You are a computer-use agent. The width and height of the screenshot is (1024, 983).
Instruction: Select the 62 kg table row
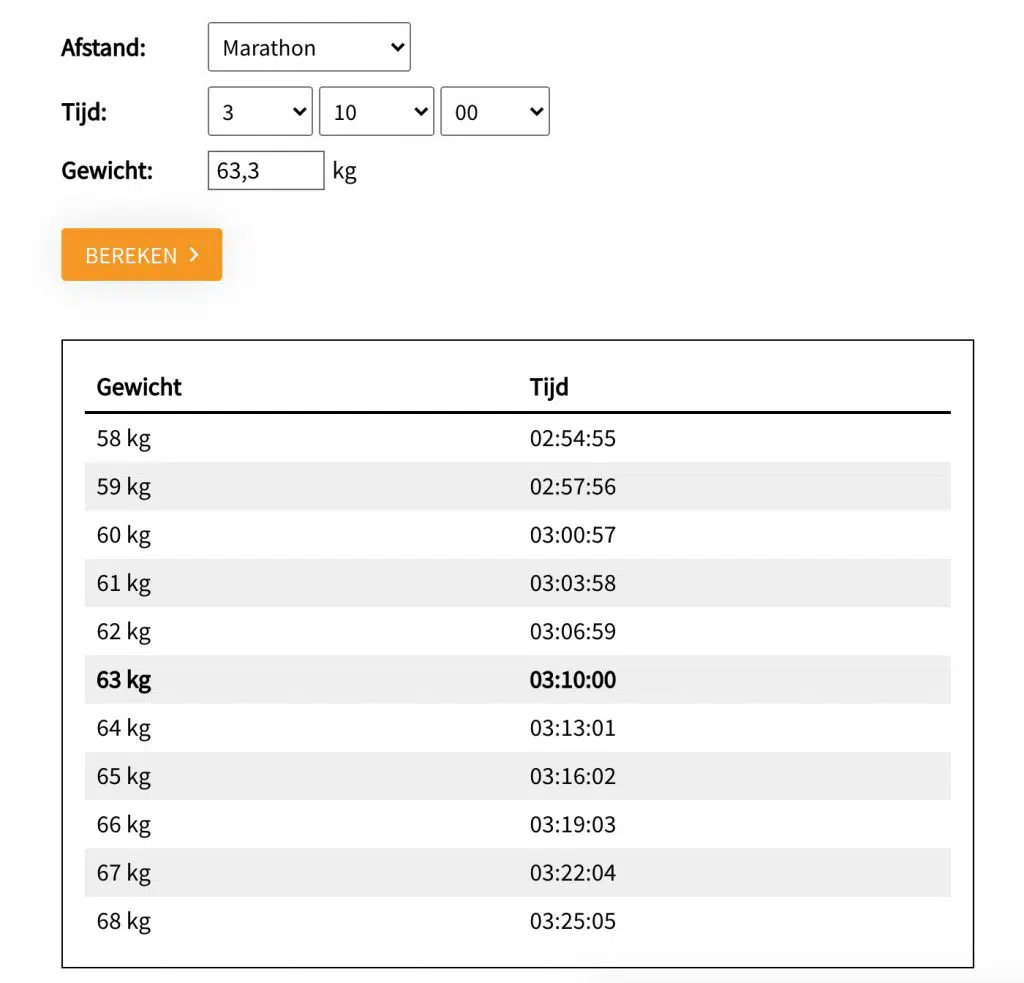(517, 632)
